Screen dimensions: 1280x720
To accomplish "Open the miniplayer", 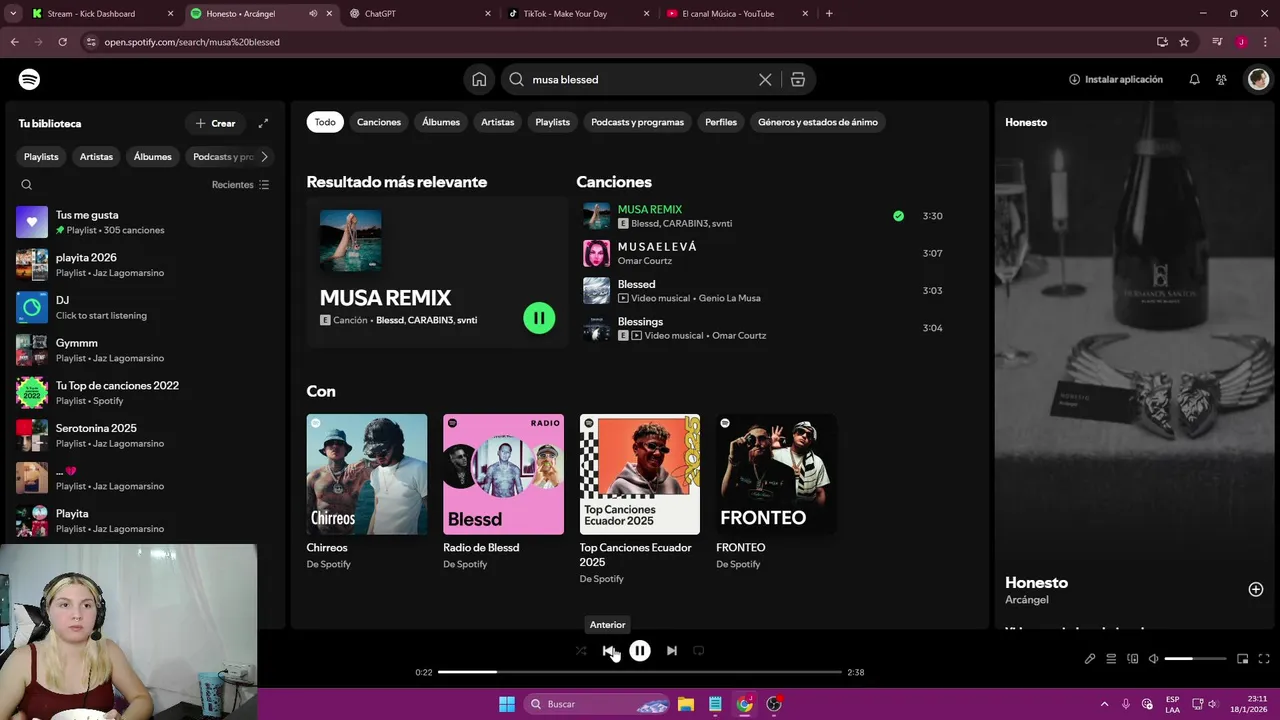I will point(1243,659).
